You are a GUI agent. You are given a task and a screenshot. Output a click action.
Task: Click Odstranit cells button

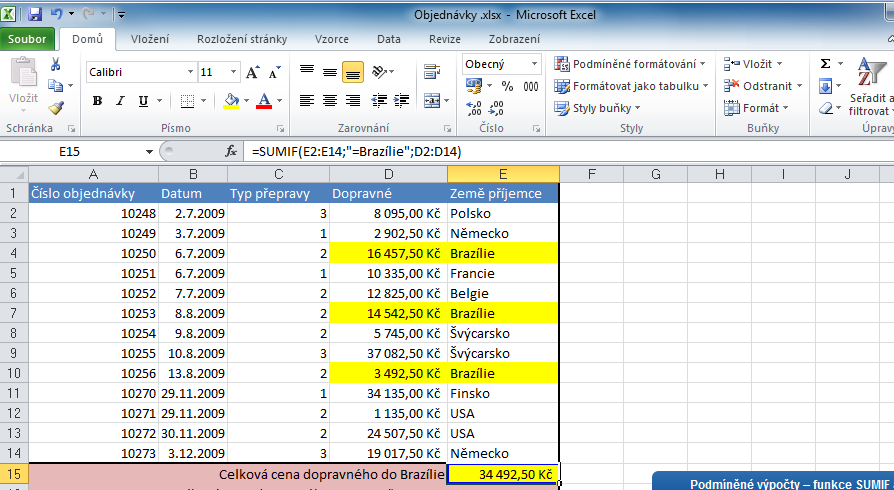pyautogui.click(x=763, y=86)
